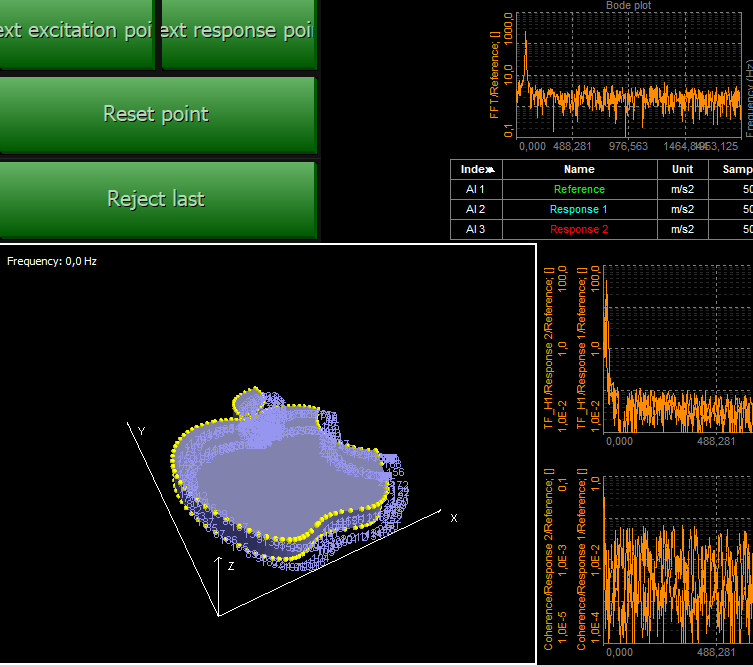Click the FFT/Reference axis label
This screenshot has width=753, height=667.
(x=495, y=75)
